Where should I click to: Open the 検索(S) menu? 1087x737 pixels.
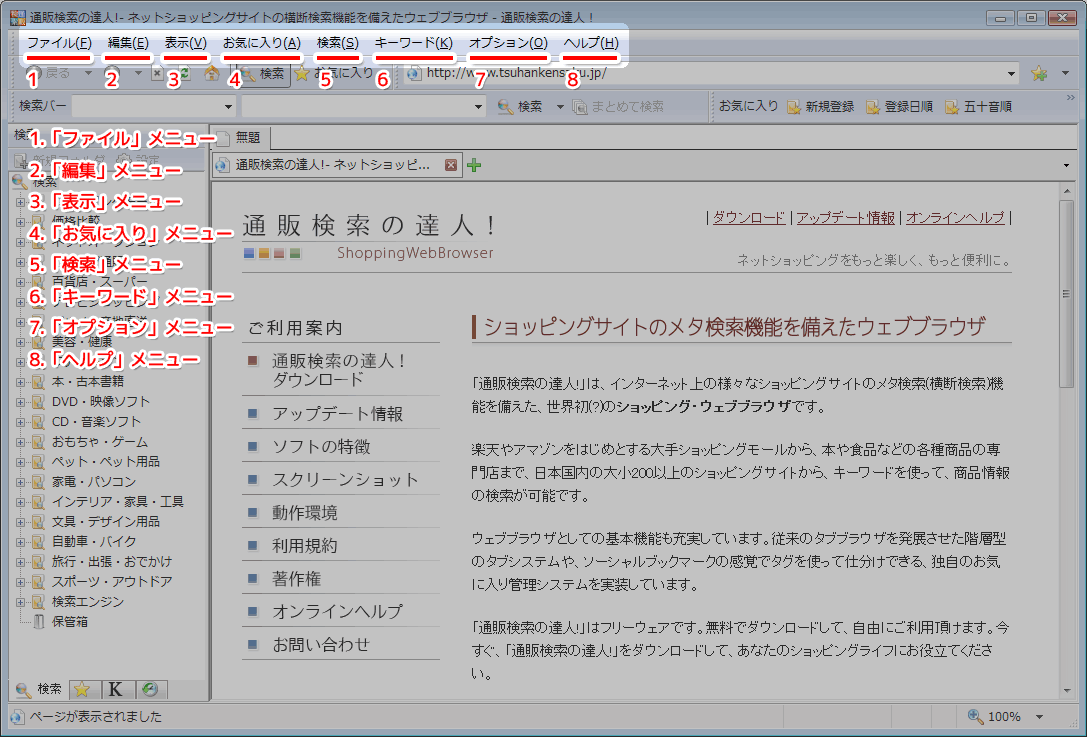point(338,43)
